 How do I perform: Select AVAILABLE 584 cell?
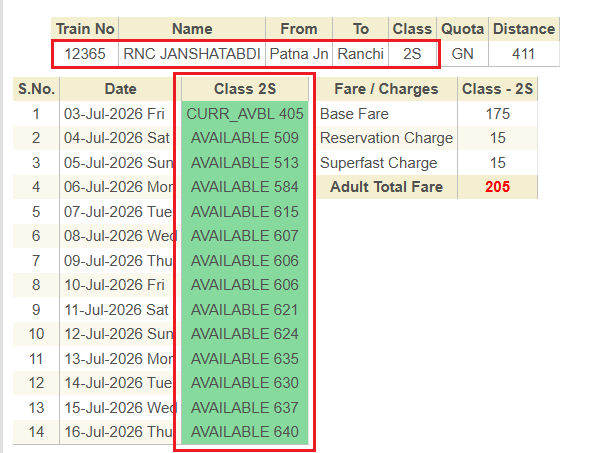click(245, 187)
